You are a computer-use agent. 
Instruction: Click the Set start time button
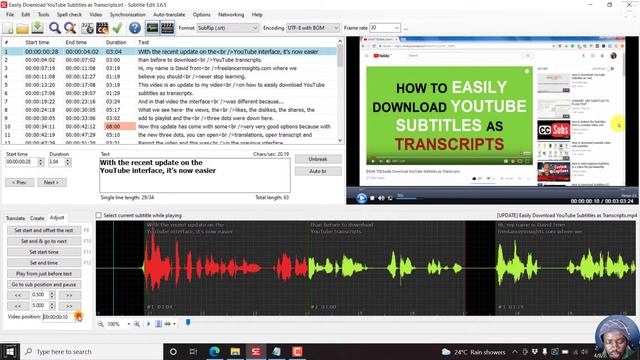click(44, 252)
